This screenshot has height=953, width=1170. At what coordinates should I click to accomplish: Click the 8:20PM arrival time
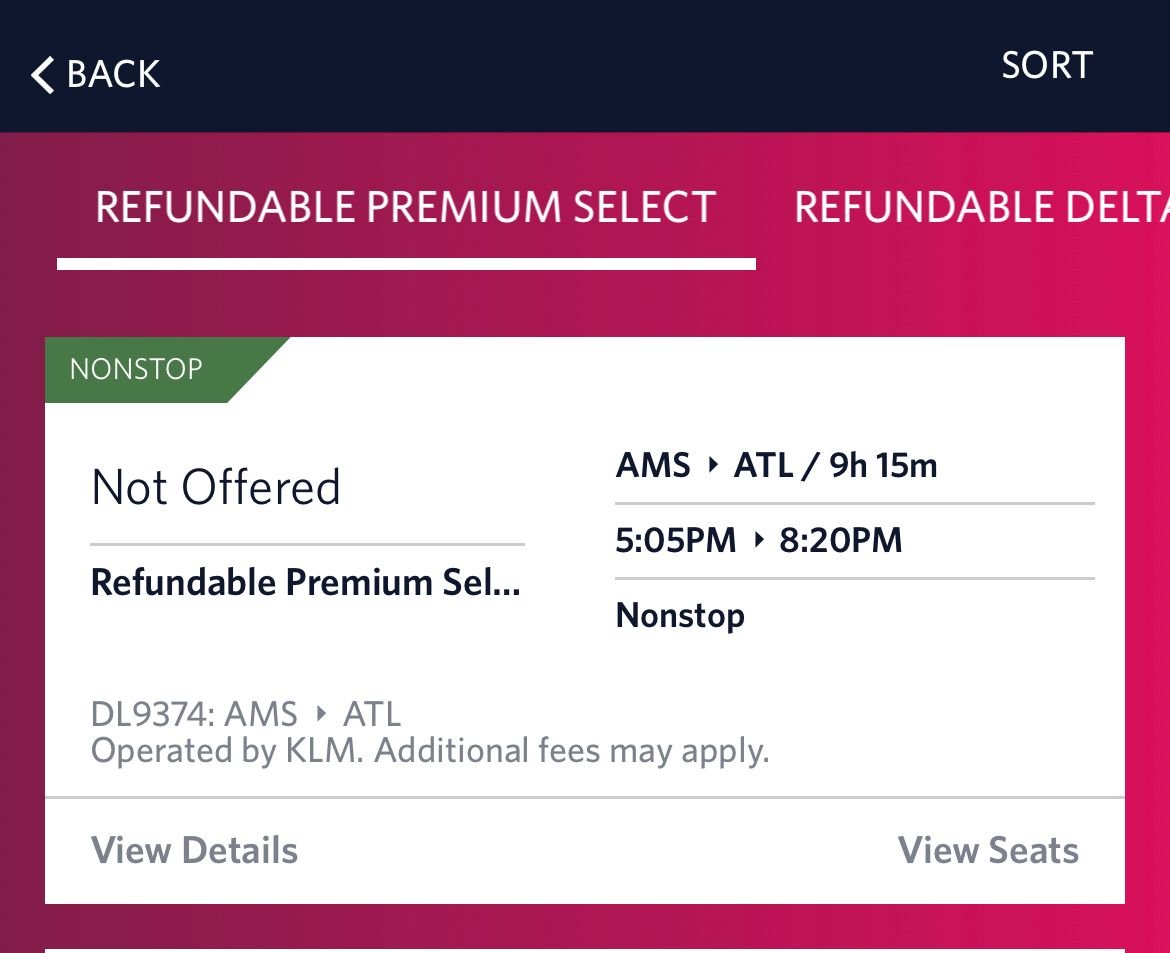(x=841, y=541)
